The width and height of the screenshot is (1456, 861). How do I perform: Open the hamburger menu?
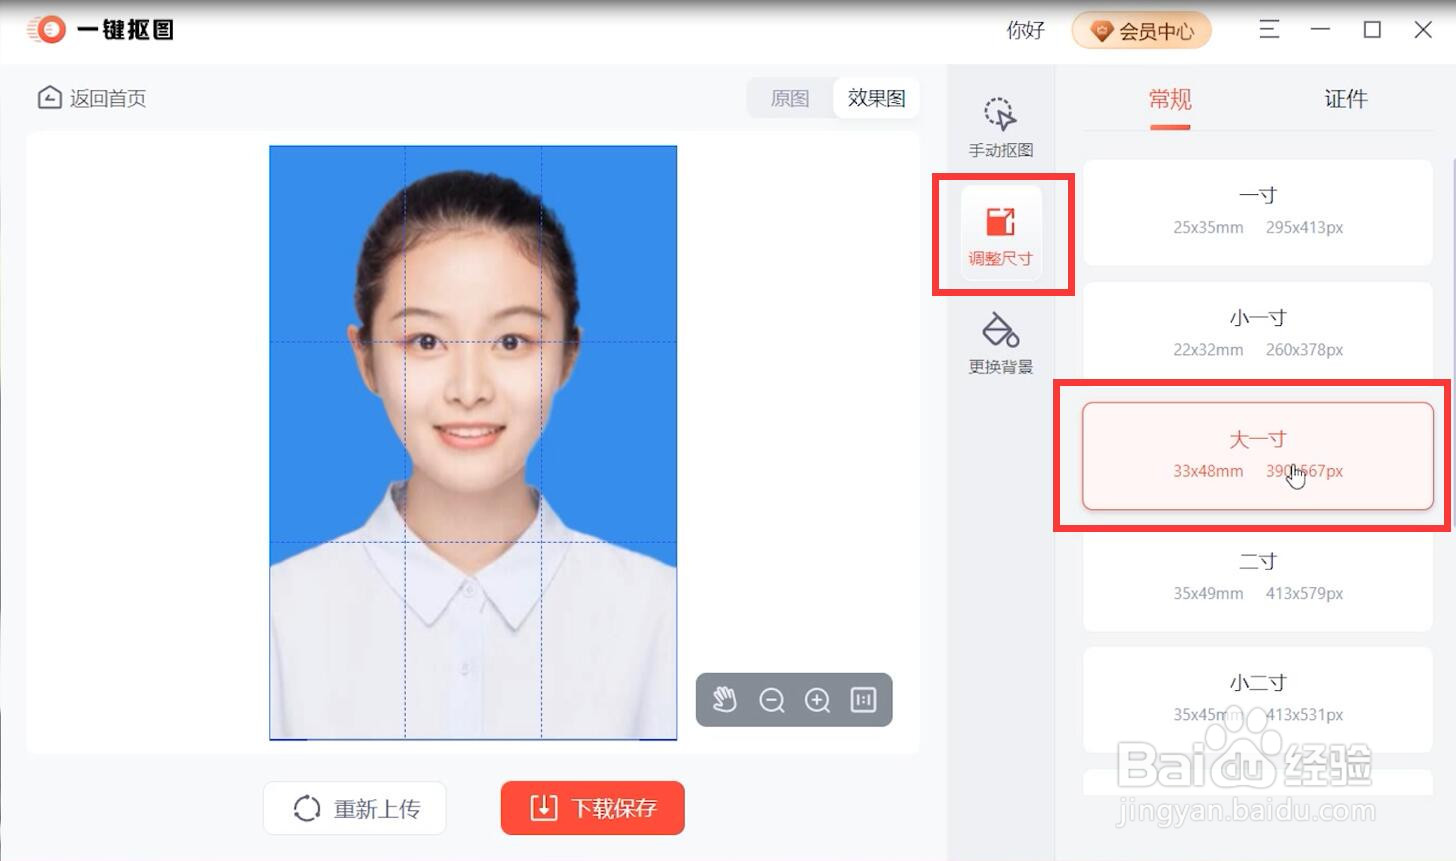1268,30
